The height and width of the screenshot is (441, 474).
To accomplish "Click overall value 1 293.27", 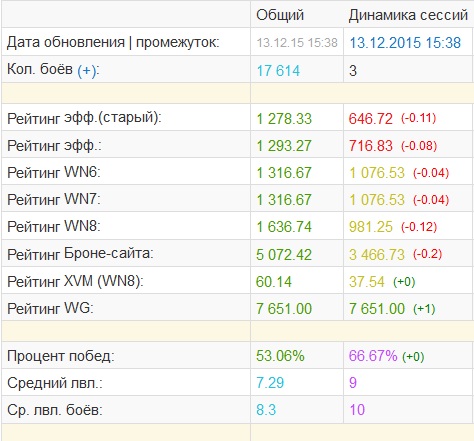I will 284,146.
